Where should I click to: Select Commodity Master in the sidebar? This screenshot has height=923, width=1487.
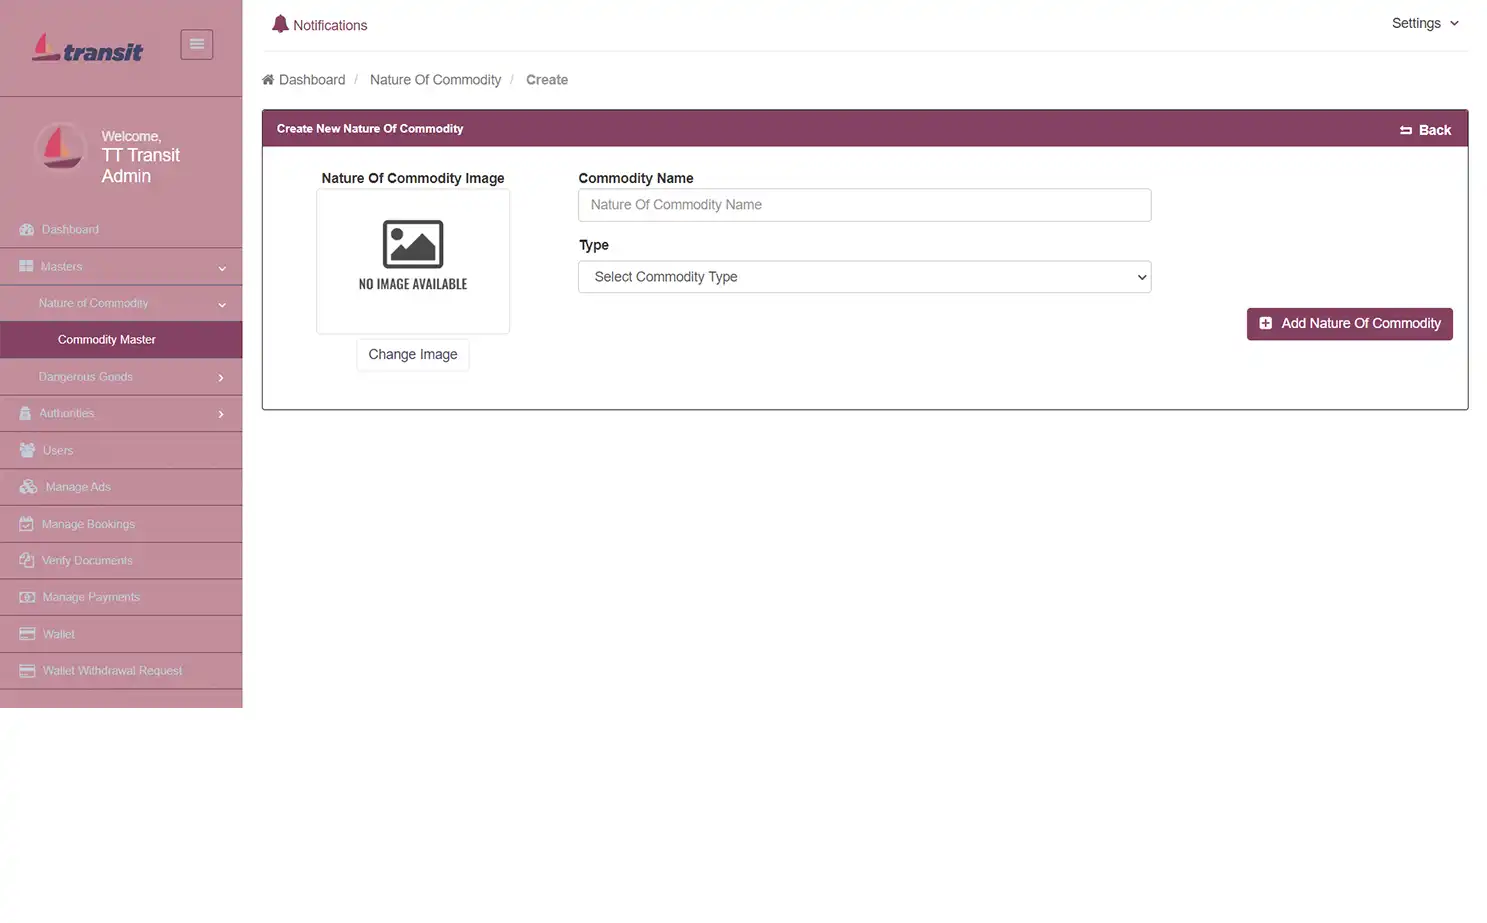point(107,340)
